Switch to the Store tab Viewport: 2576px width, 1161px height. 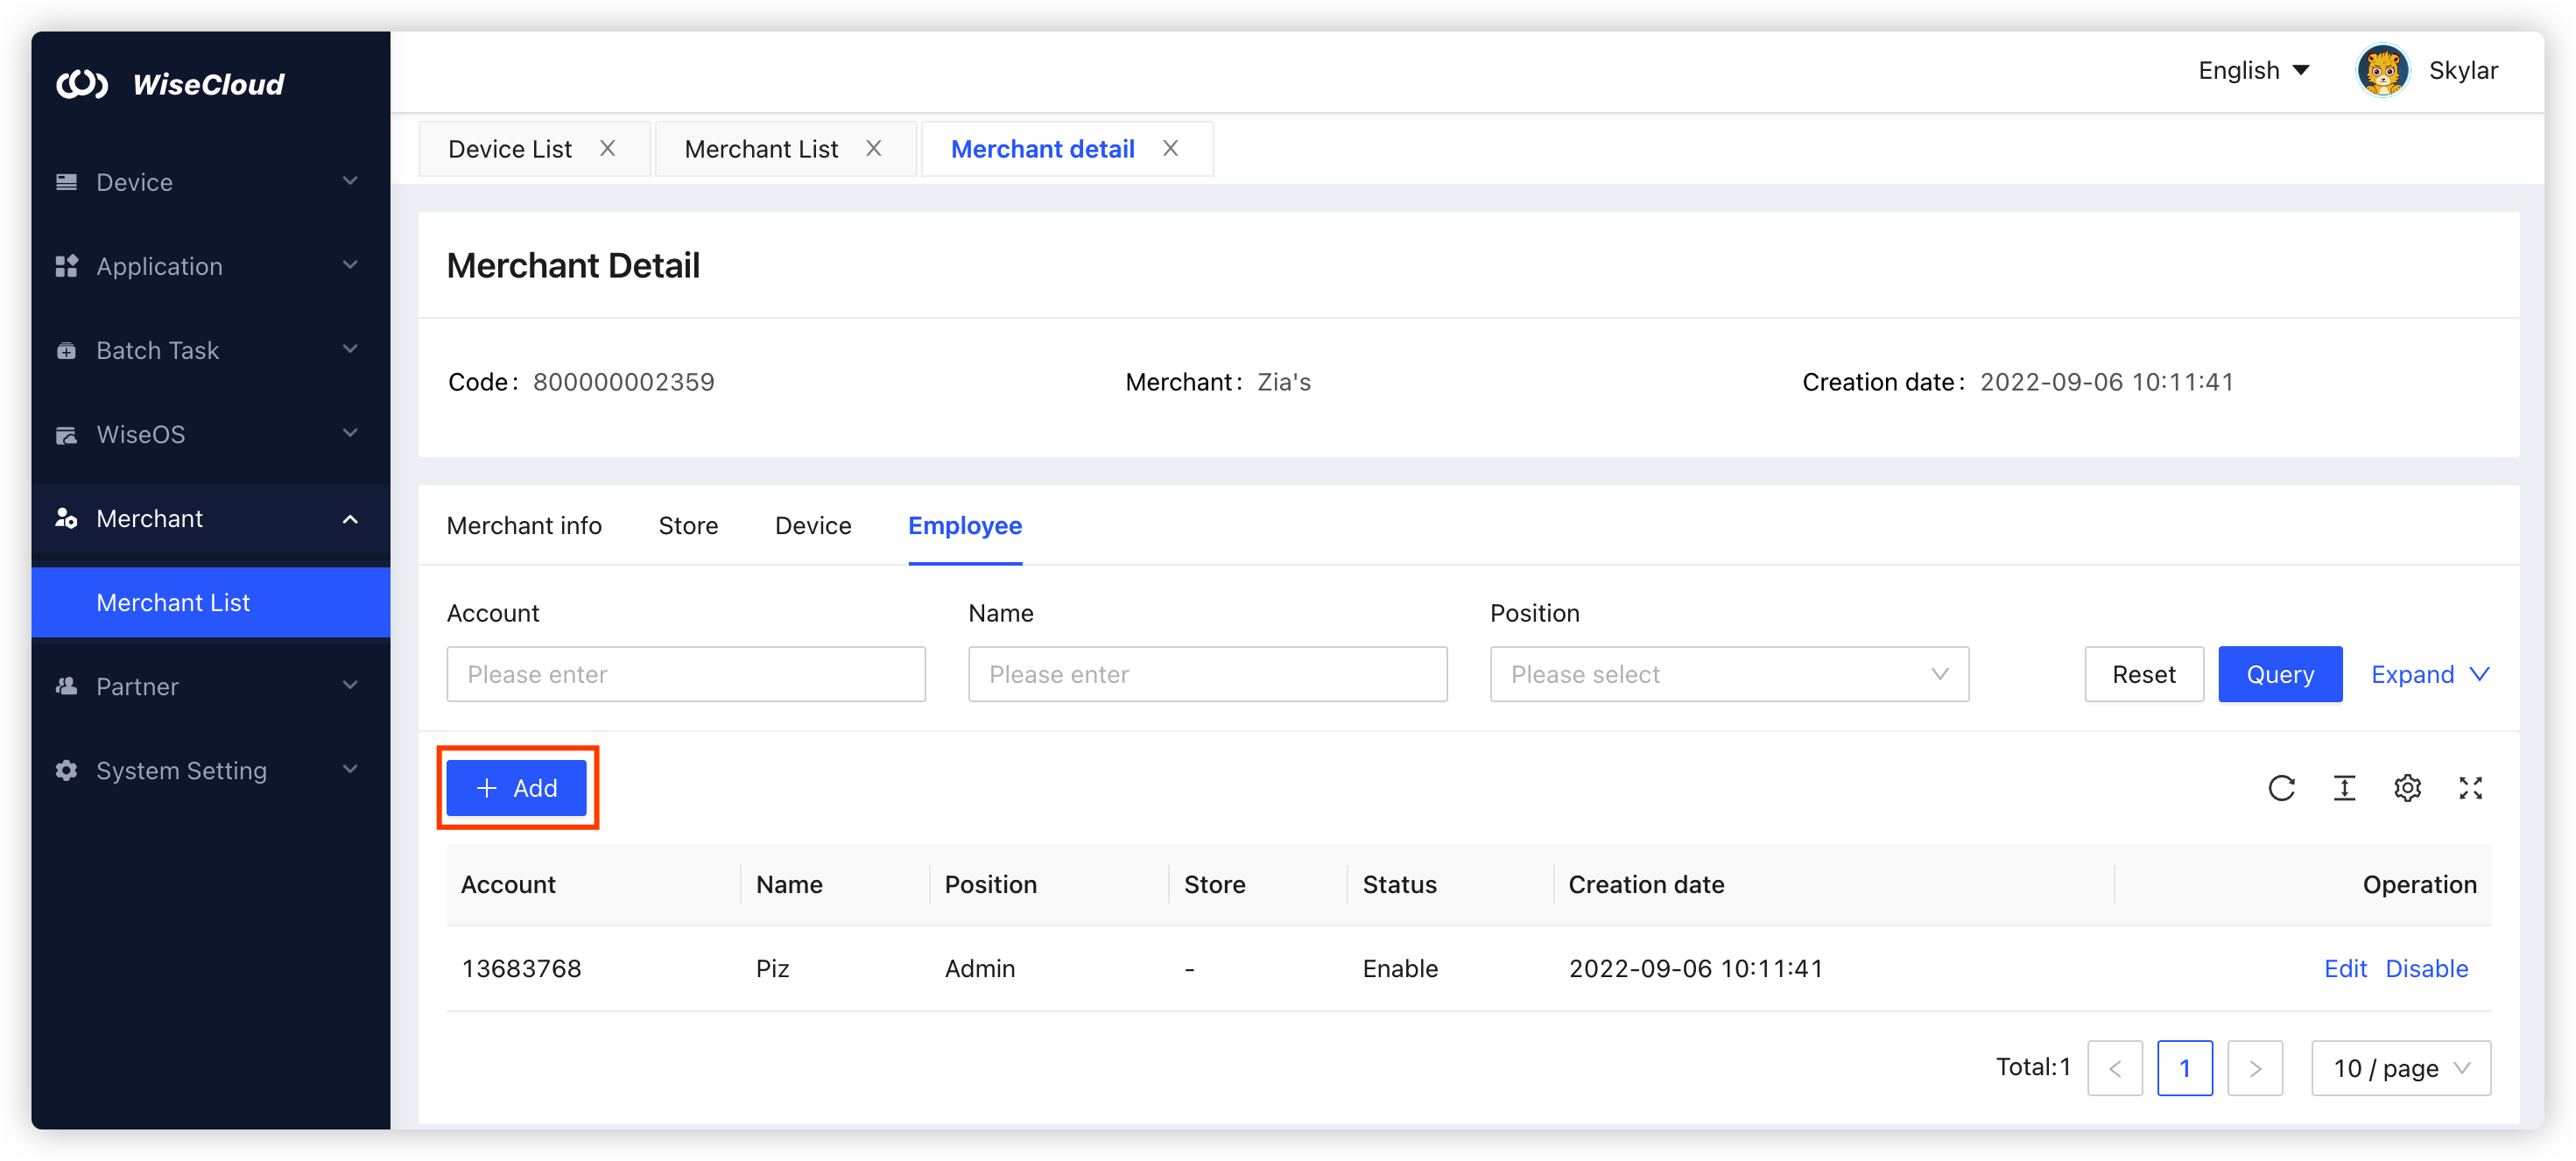click(x=688, y=526)
